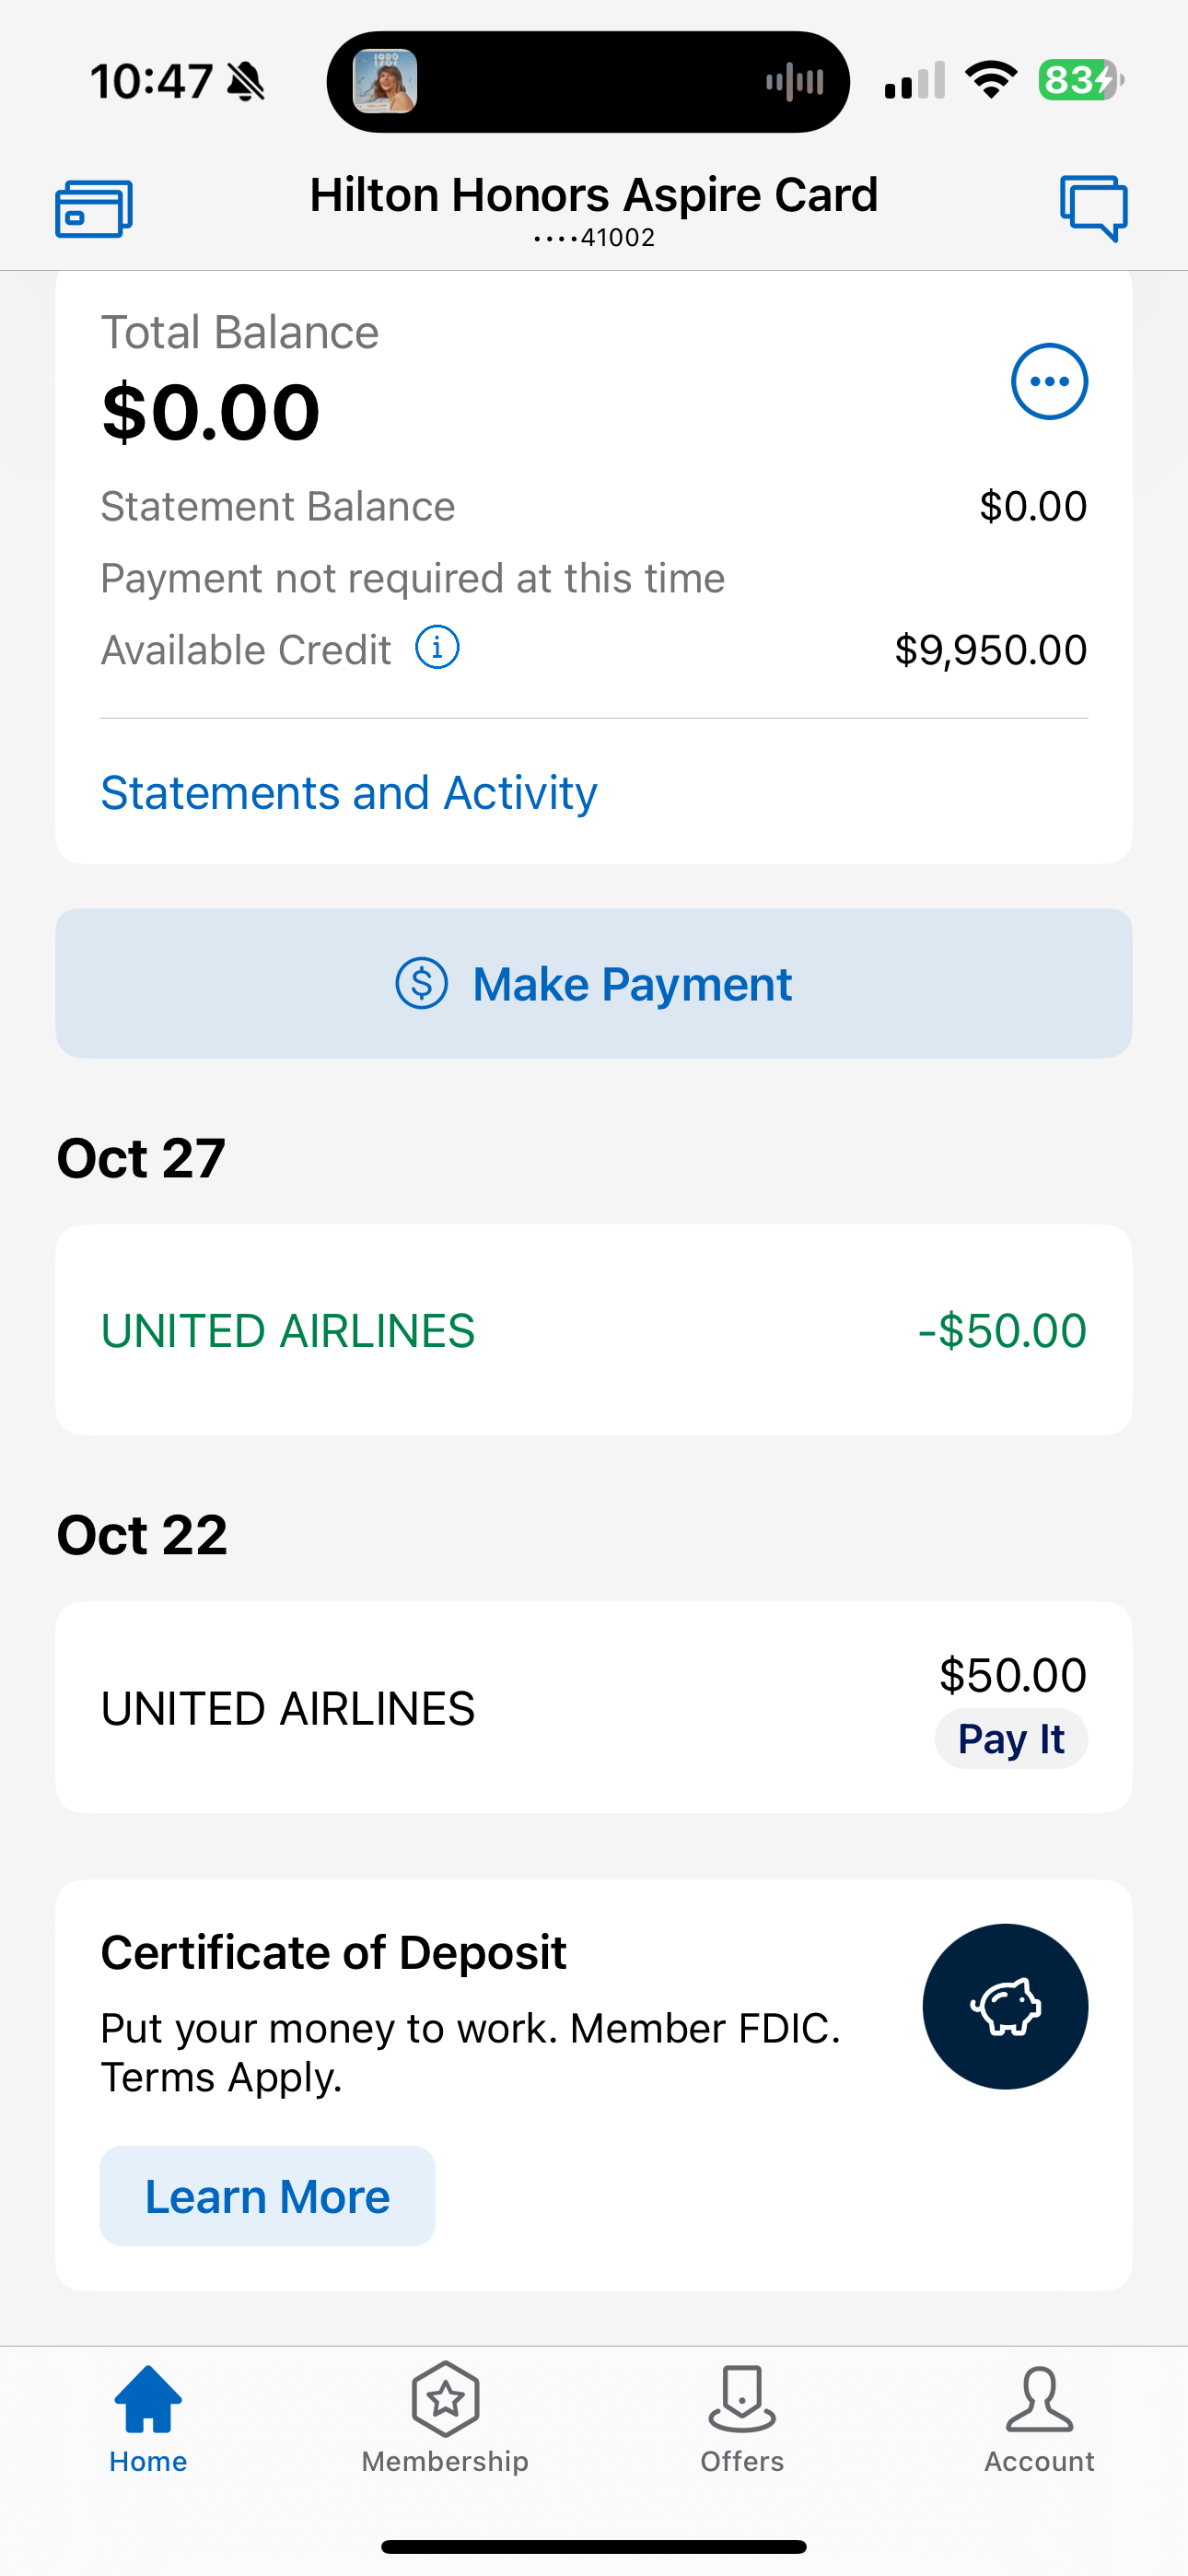Screen dimensions: 1188x2576
Task: Tap the Available Credit info icon
Action: [x=437, y=648]
